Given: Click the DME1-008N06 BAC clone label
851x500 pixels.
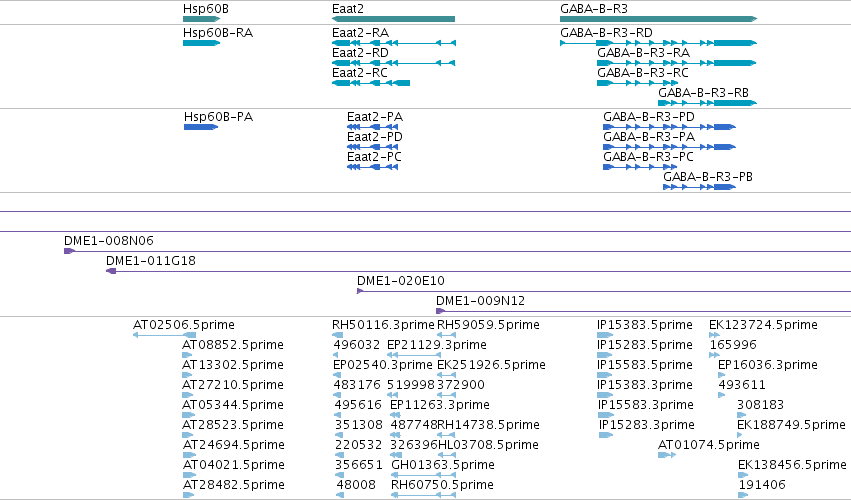Looking at the screenshot, I should click(109, 240).
